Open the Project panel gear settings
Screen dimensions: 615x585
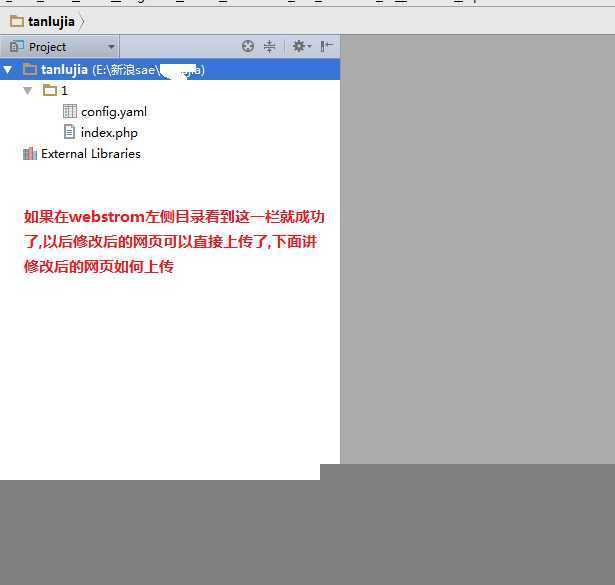click(x=301, y=46)
